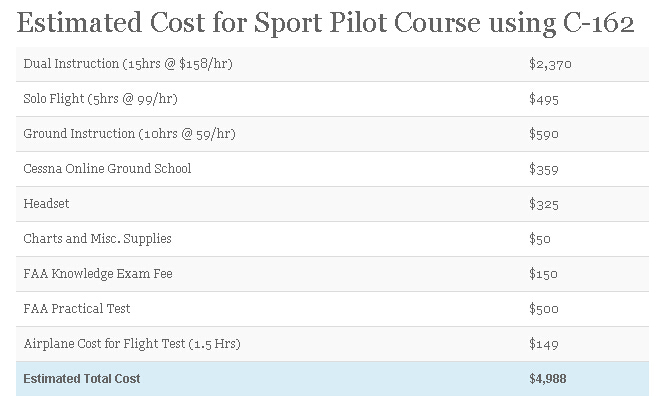Screen dimensions: 666x411
Task: Click the $2,370 dual instruction cost
Action: pos(550,64)
